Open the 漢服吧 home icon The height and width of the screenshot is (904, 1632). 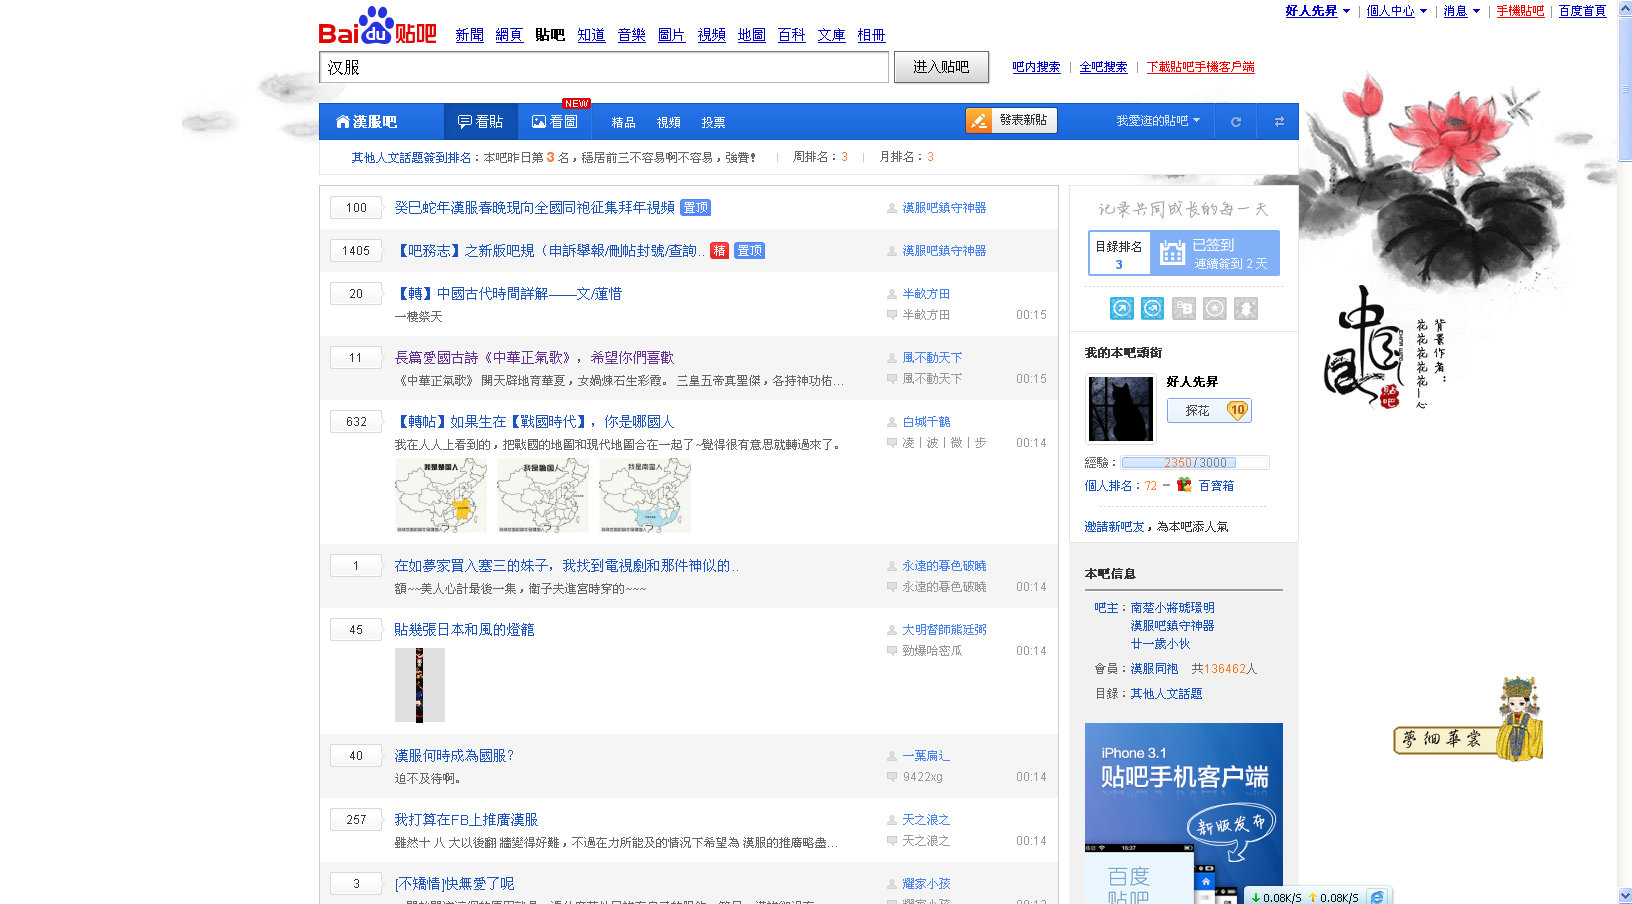[343, 122]
